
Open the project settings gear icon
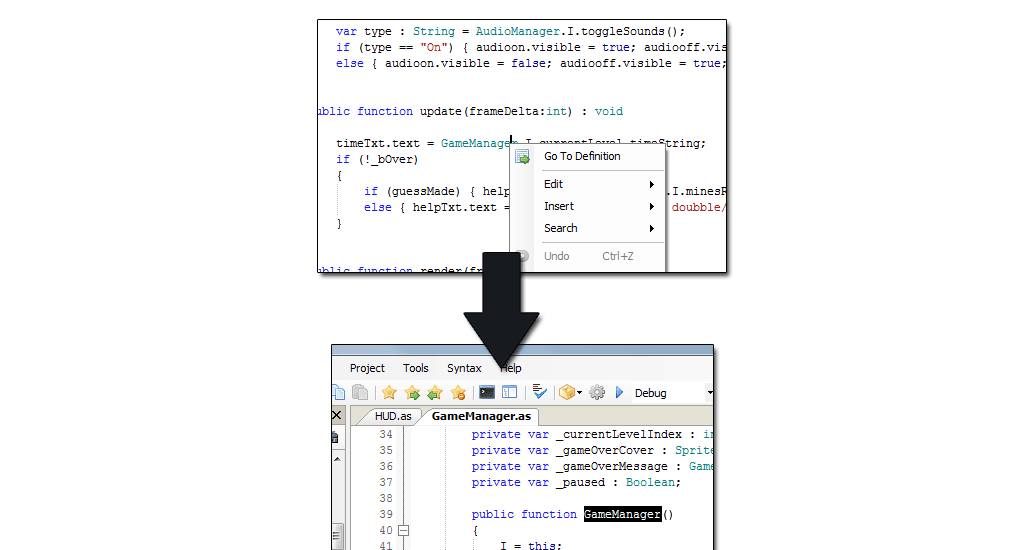[597, 393]
